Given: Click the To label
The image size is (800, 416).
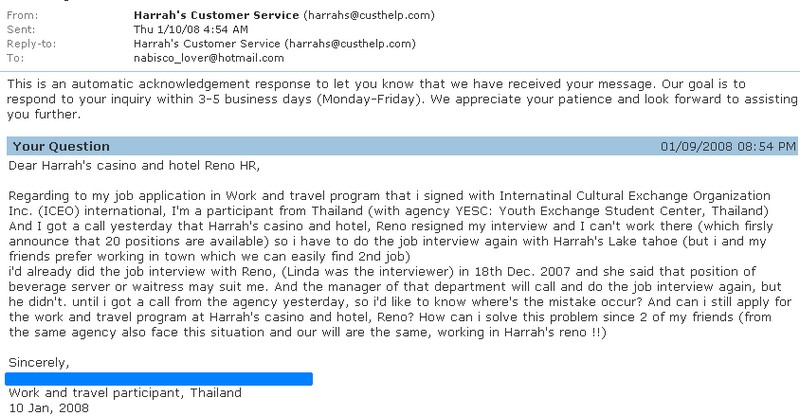Looking at the screenshot, I should (x=15, y=58).
